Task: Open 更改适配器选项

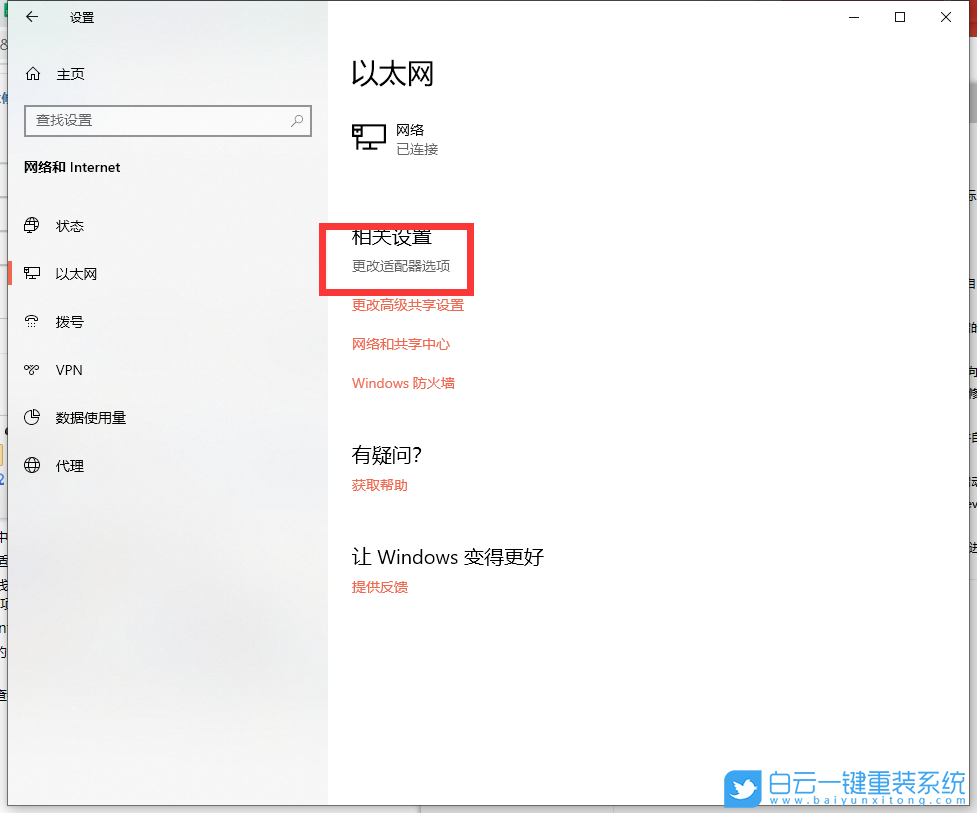Action: 403,266
